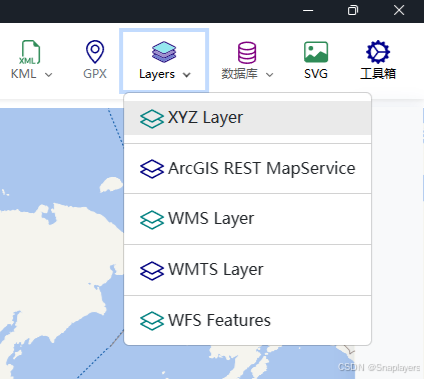
Task: Expand the 数据库 dropdown arrow
Action: pyautogui.click(x=270, y=75)
